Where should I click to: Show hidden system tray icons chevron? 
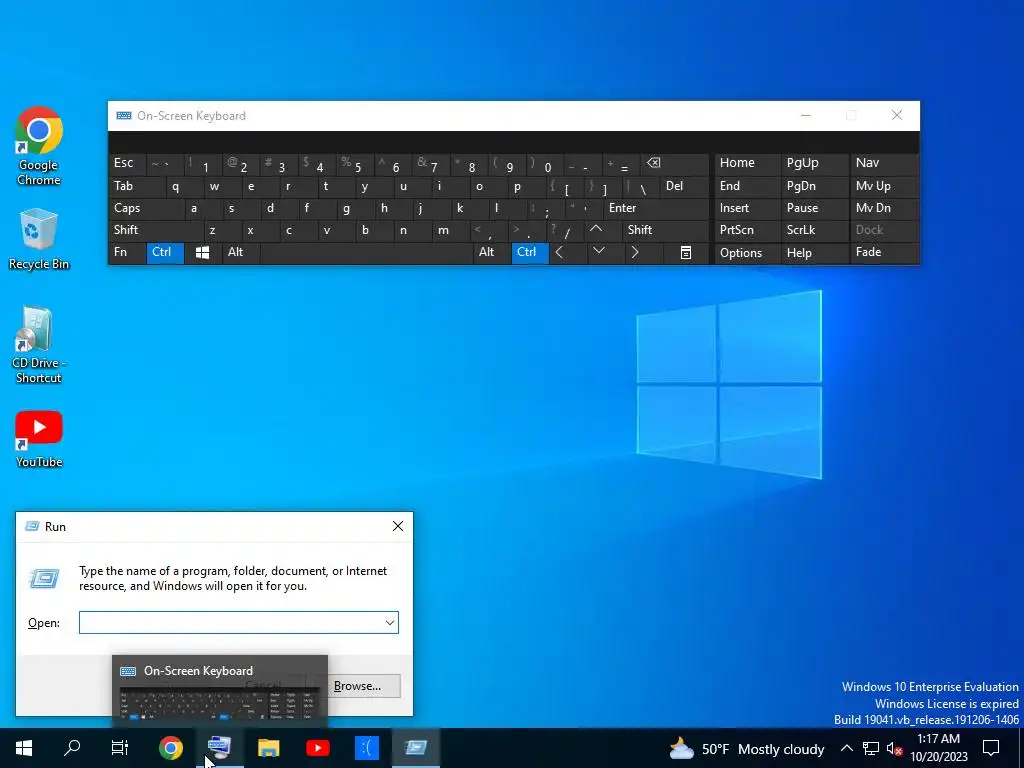point(846,748)
